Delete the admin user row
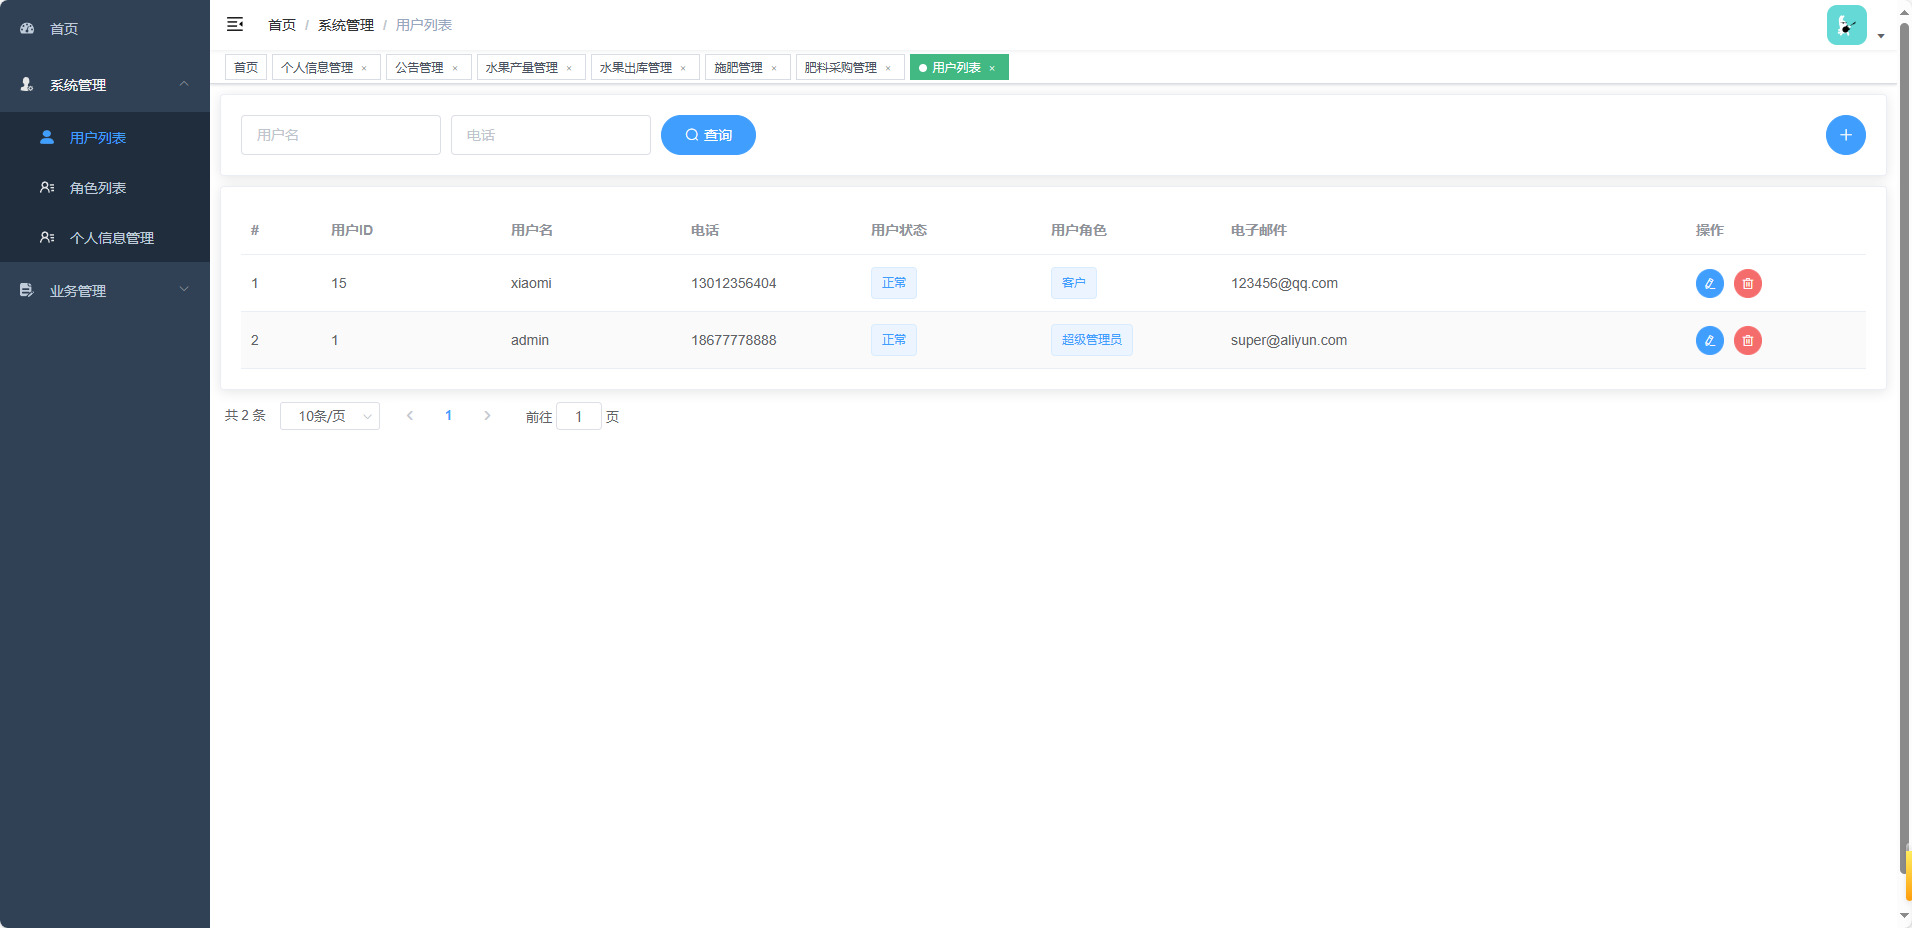 point(1747,341)
